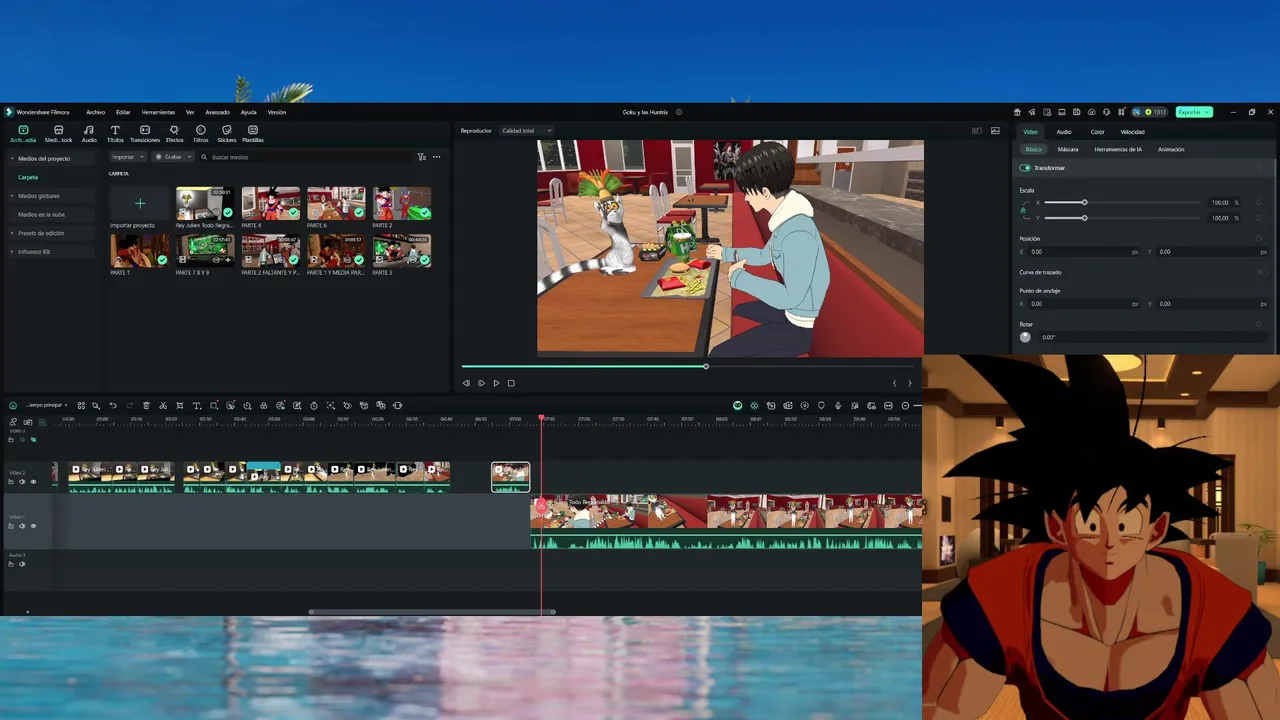Image resolution: width=1280 pixels, height=720 pixels.
Task: Toggle the scale aspect ratio lock
Action: coord(1023,210)
